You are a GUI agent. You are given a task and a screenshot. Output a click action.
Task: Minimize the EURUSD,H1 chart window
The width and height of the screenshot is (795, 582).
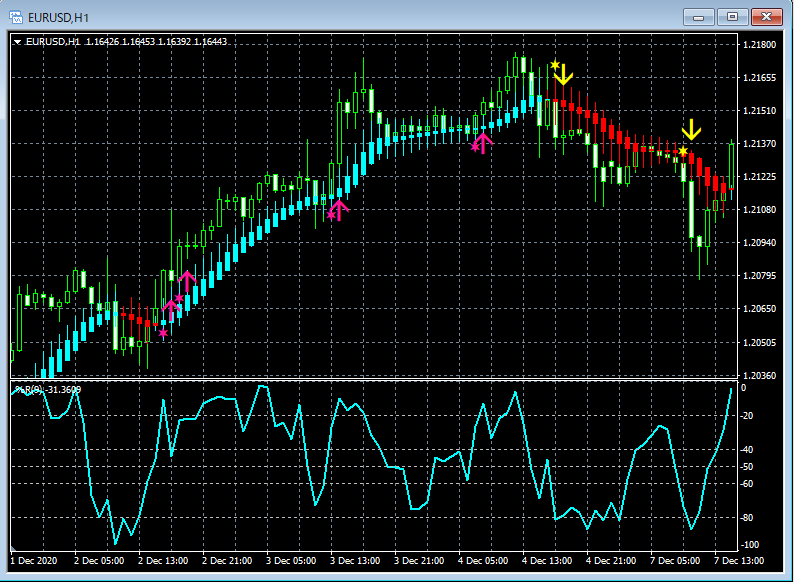tap(698, 17)
